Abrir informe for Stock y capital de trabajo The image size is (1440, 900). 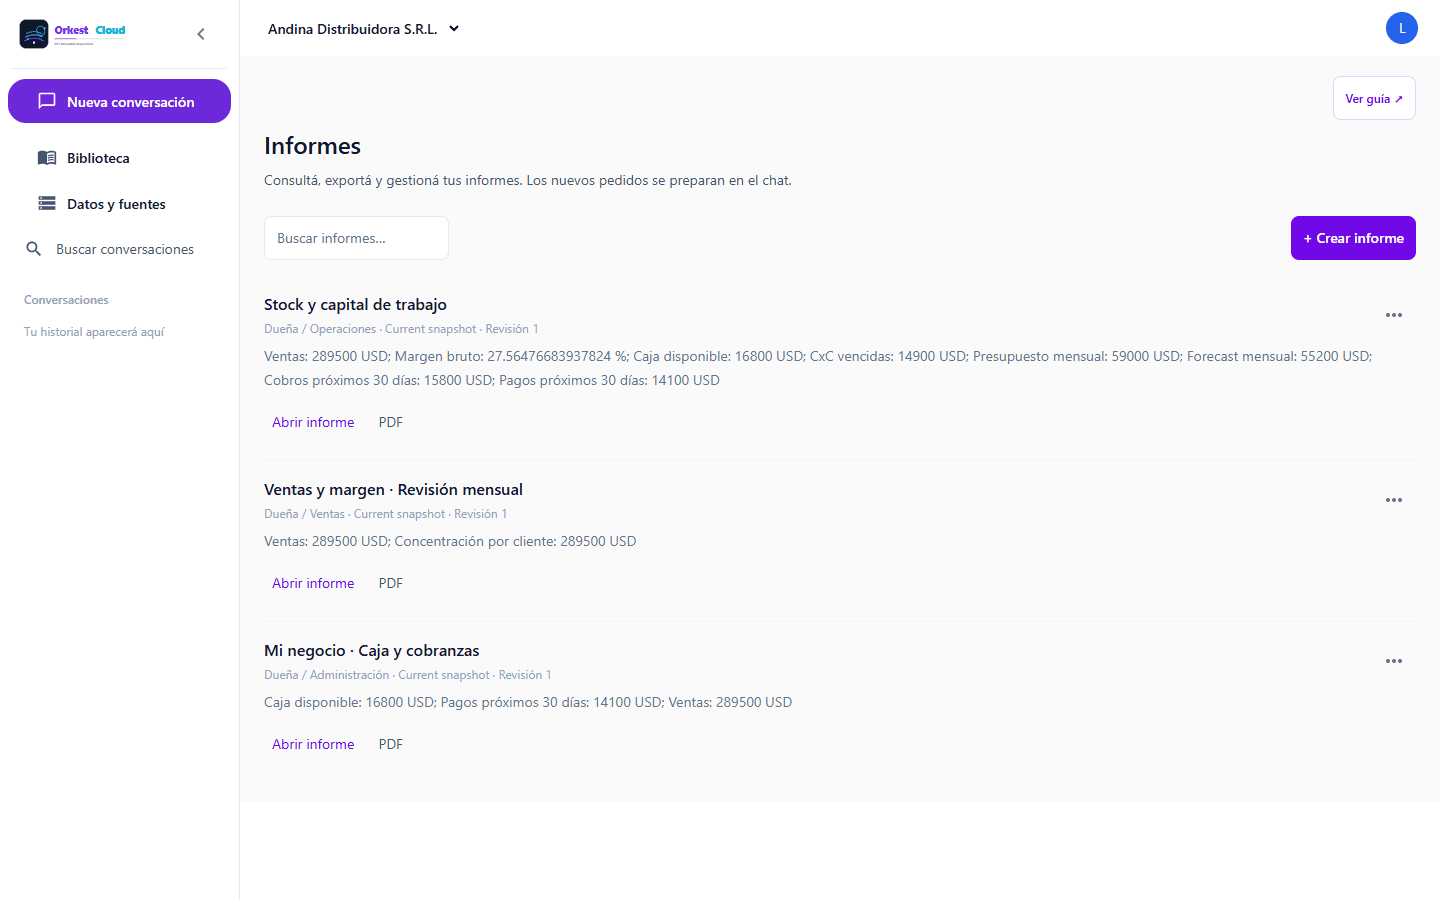coord(313,422)
